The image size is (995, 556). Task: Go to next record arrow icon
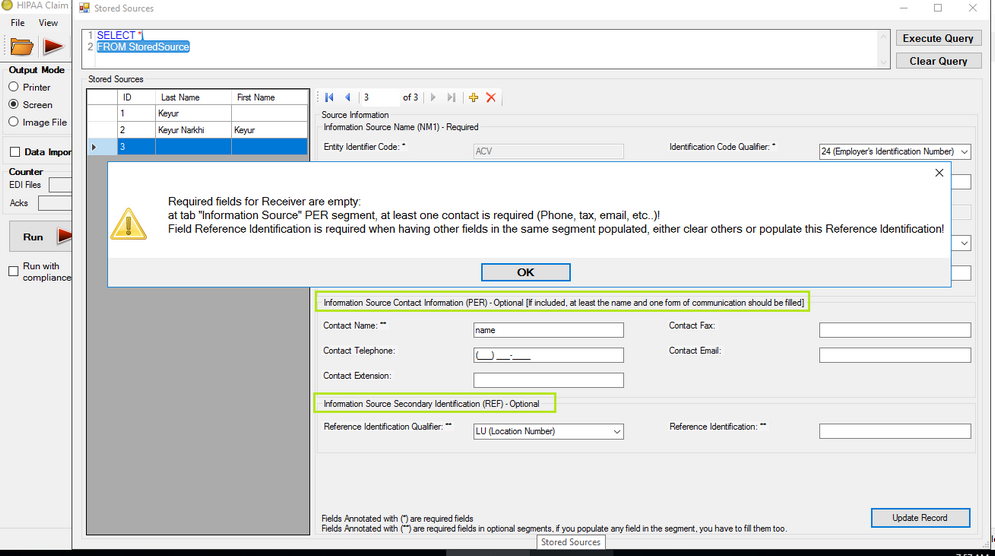coord(433,97)
